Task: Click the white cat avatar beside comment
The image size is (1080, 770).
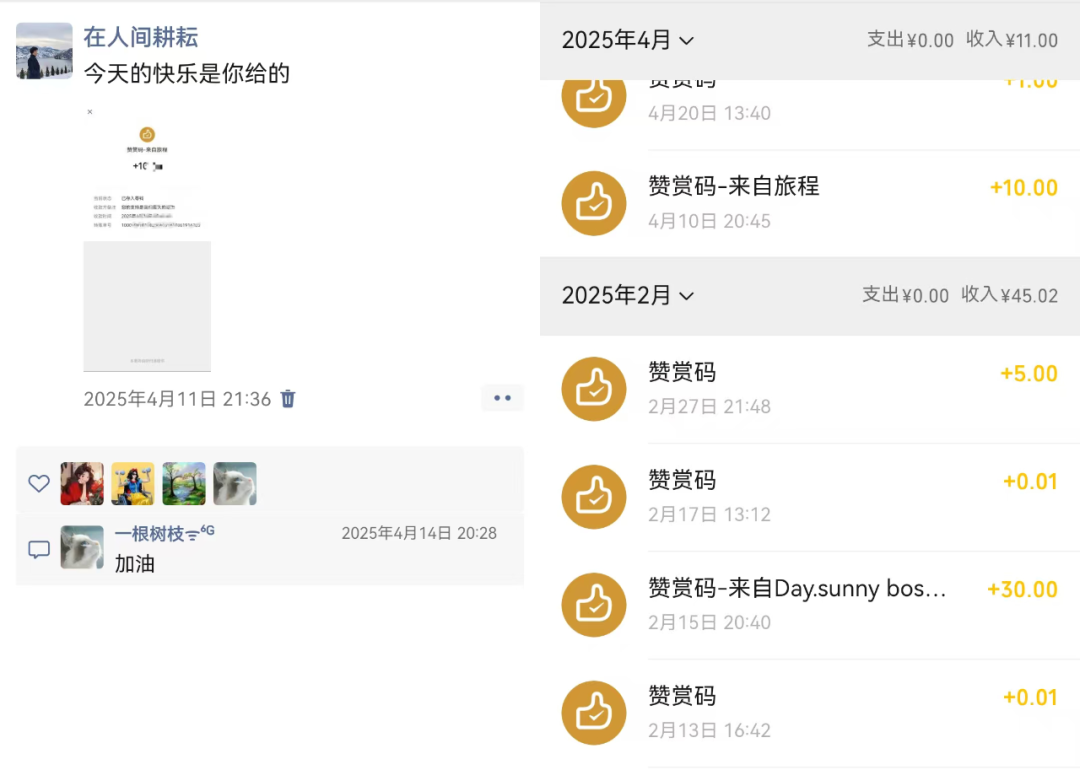Action: coord(82,548)
